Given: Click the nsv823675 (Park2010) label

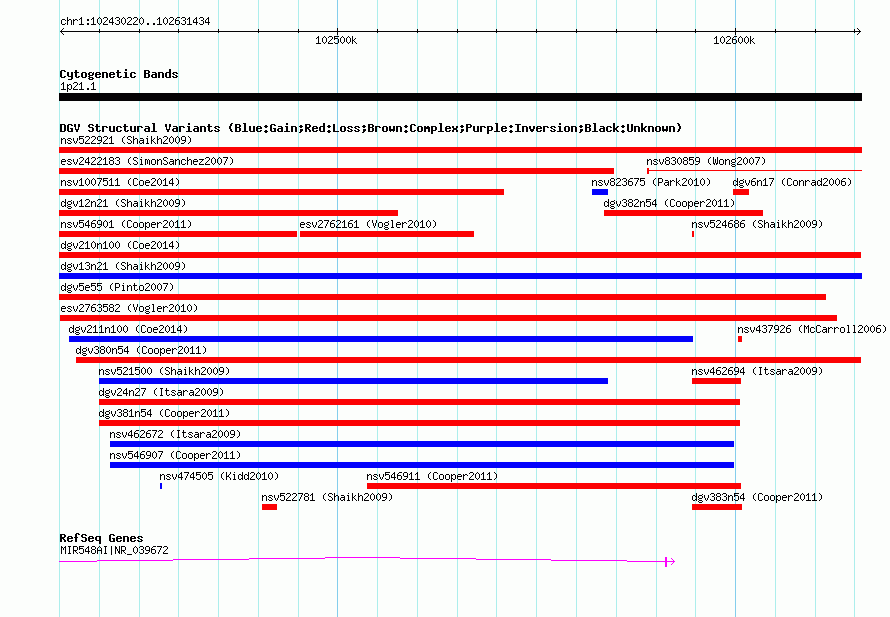Looking at the screenshot, I should [x=651, y=182].
